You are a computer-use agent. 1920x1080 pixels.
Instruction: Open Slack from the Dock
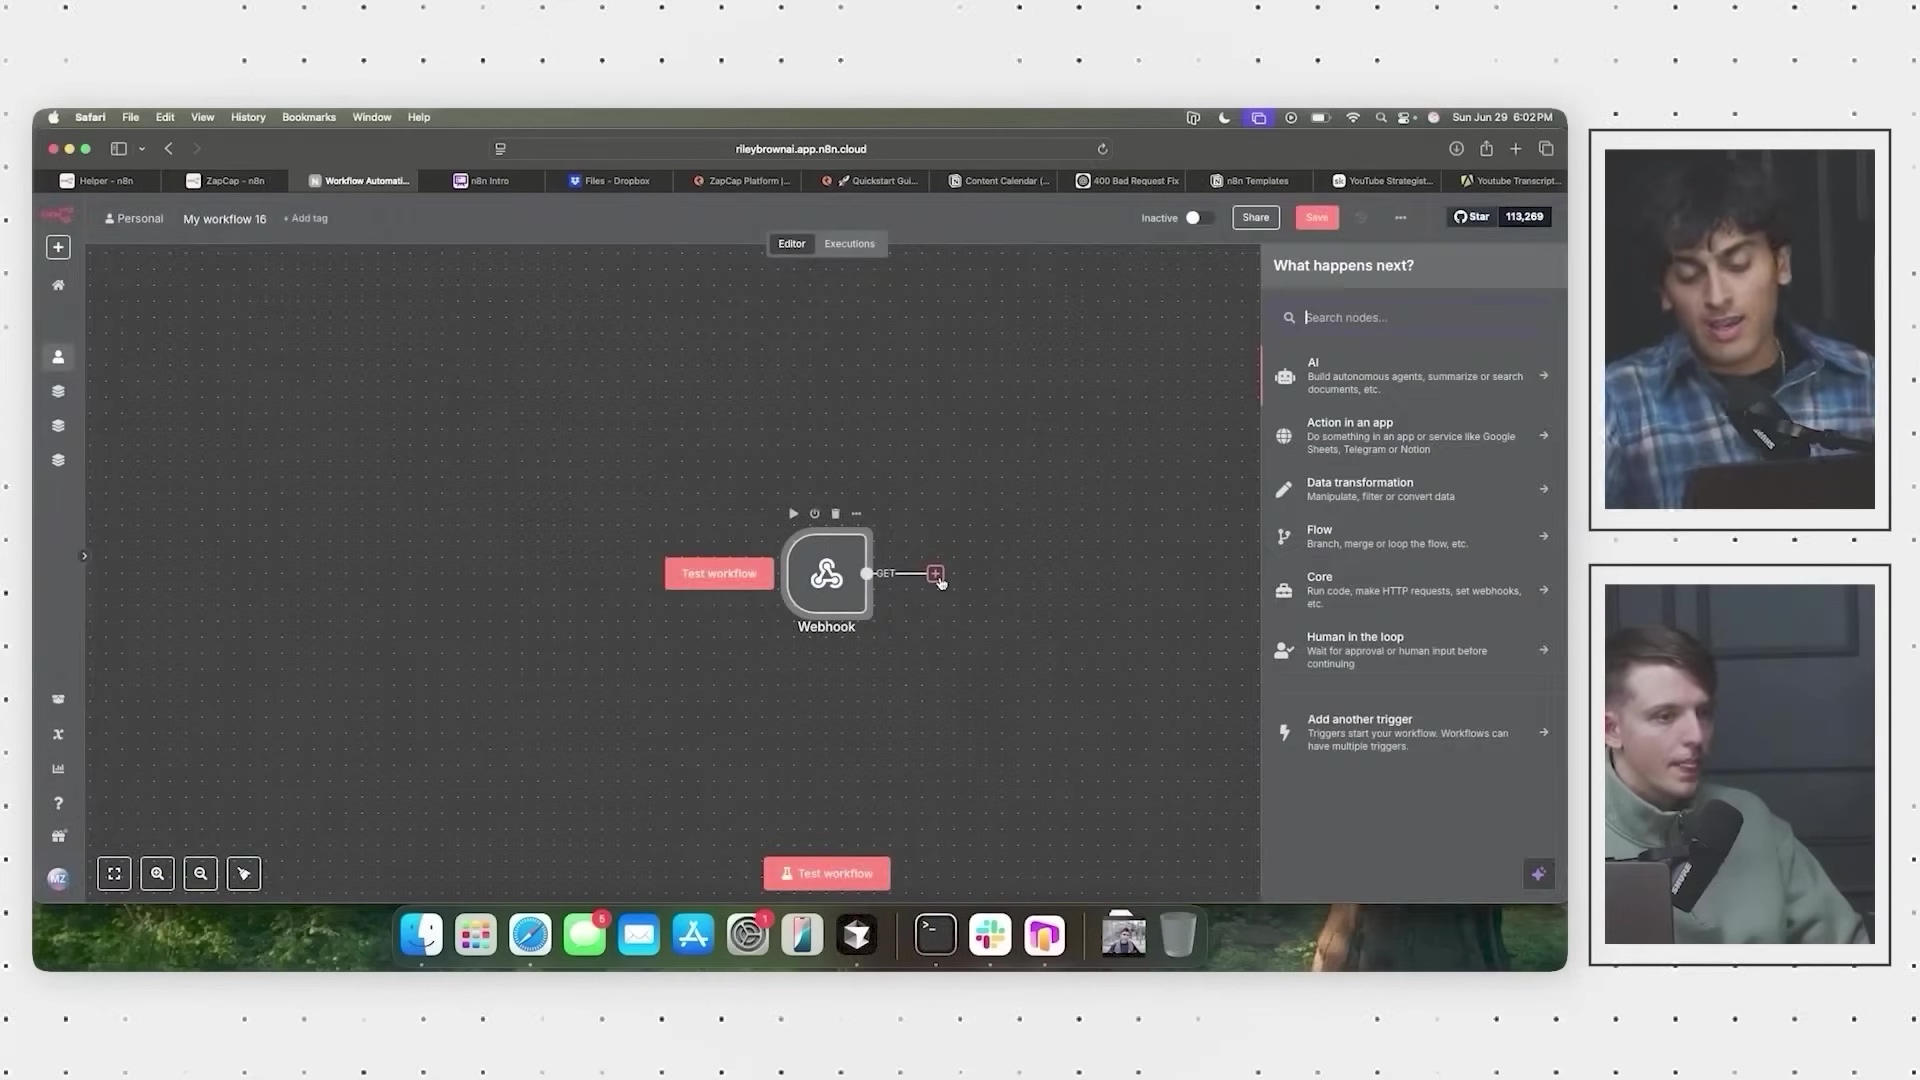[990, 935]
